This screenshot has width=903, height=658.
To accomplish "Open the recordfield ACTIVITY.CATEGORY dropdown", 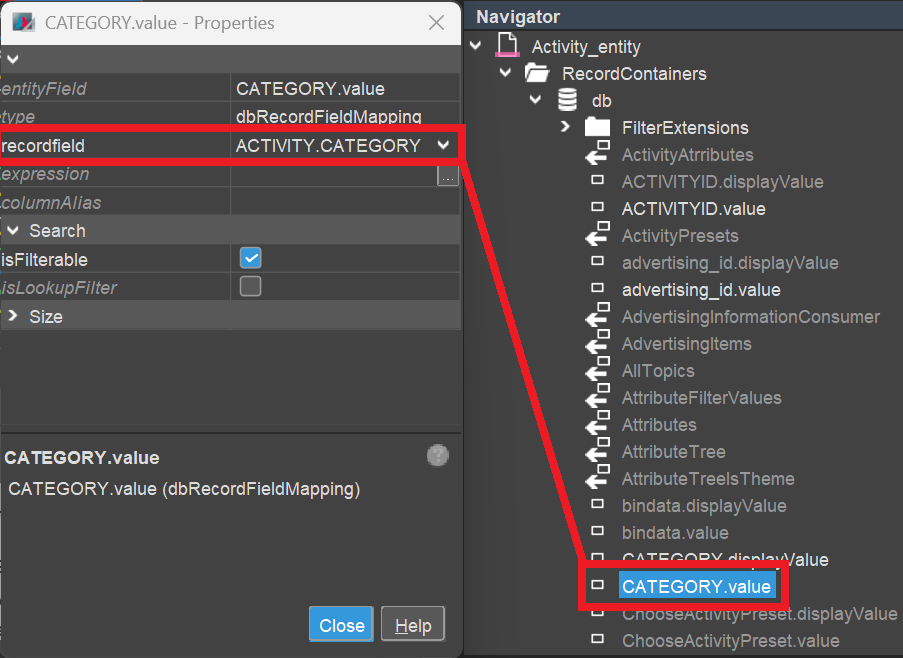I will [x=443, y=146].
